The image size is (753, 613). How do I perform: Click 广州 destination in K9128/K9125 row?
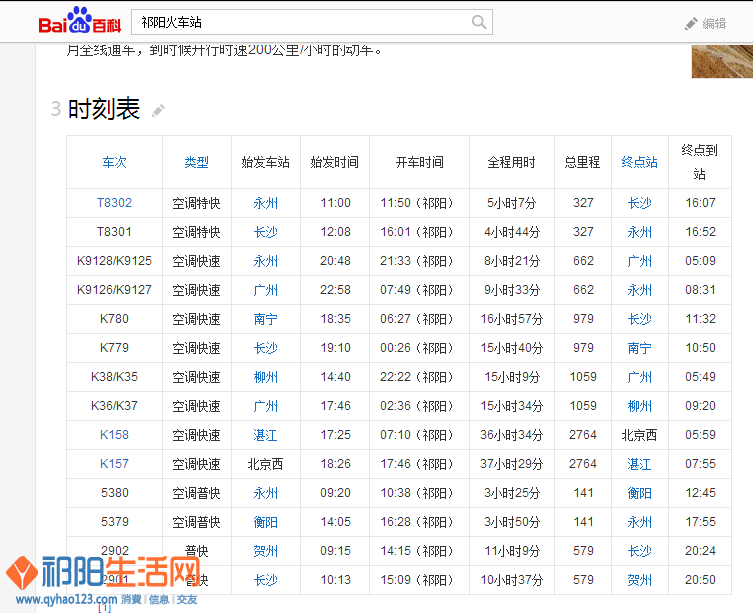click(x=640, y=261)
